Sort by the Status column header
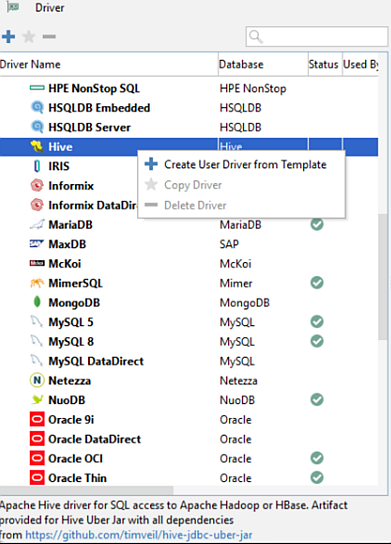 tap(325, 64)
